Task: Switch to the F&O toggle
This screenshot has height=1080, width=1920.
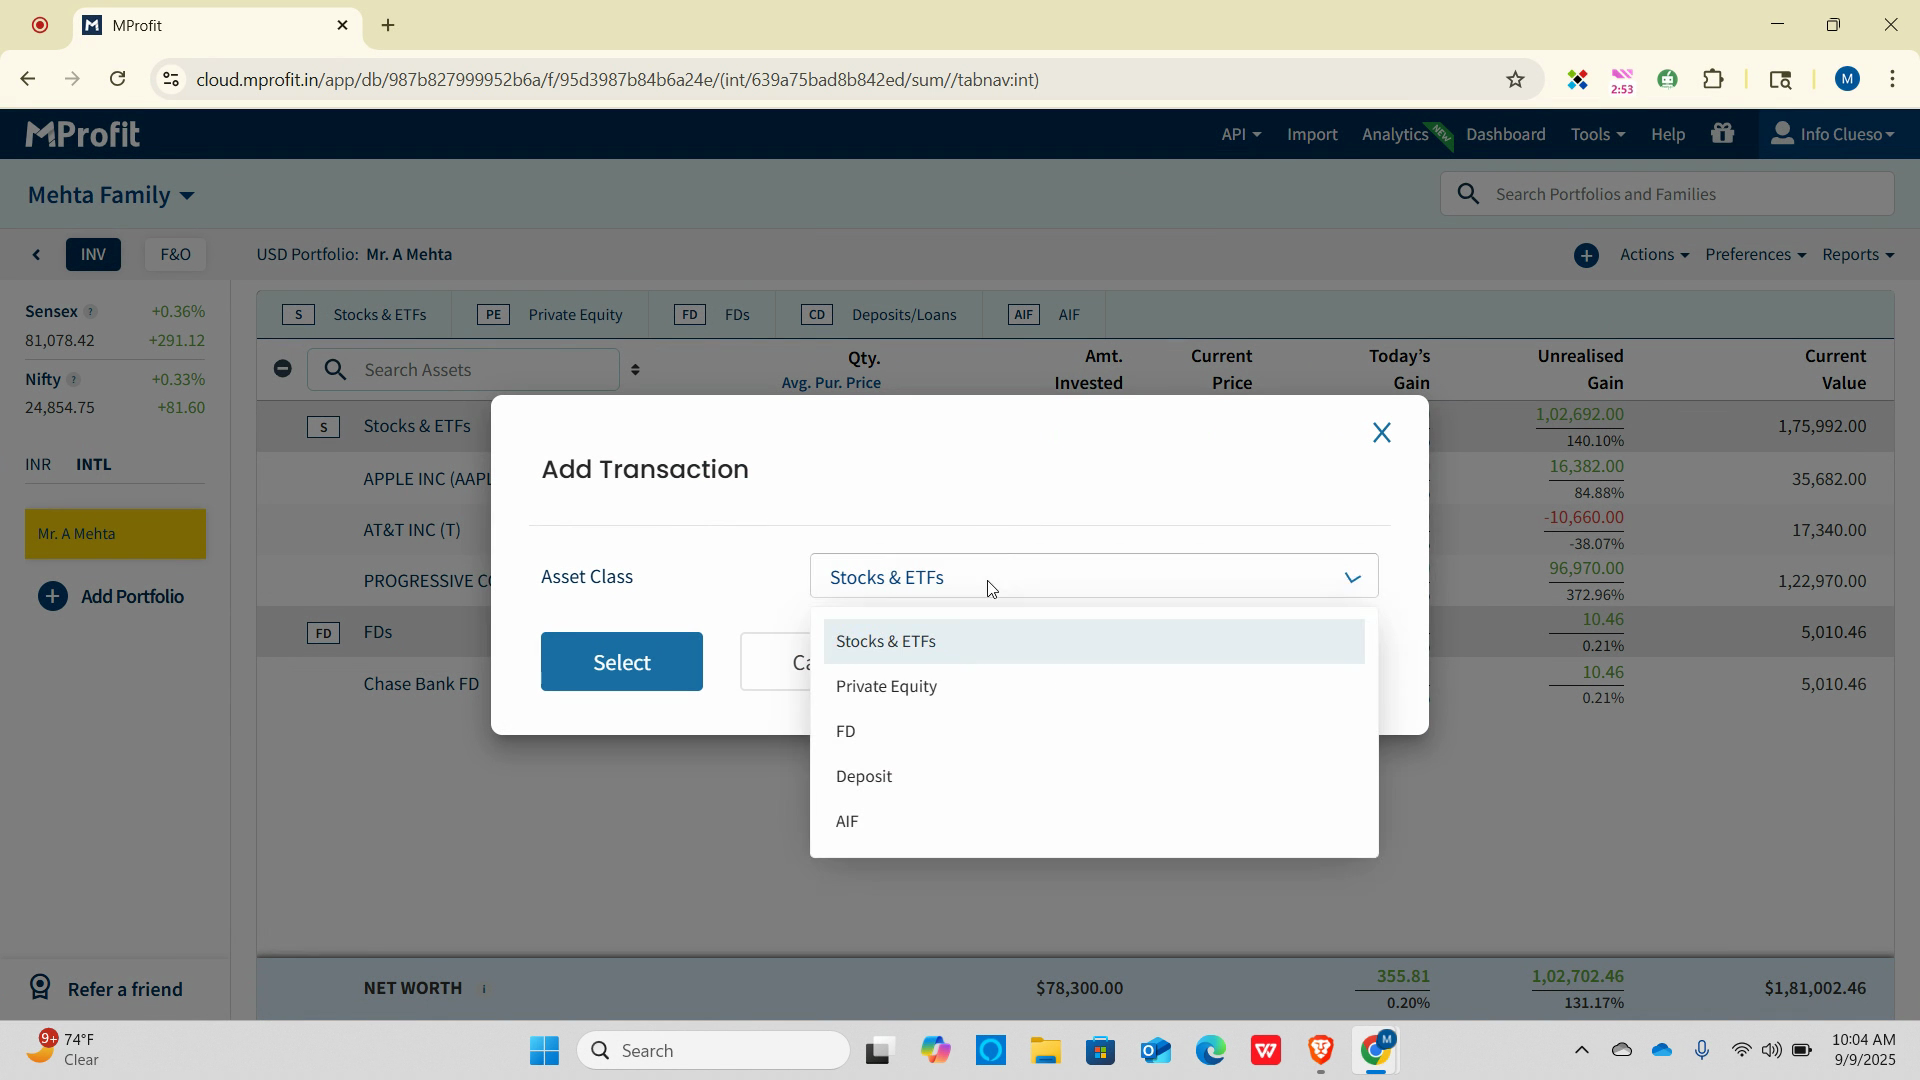Action: (175, 255)
